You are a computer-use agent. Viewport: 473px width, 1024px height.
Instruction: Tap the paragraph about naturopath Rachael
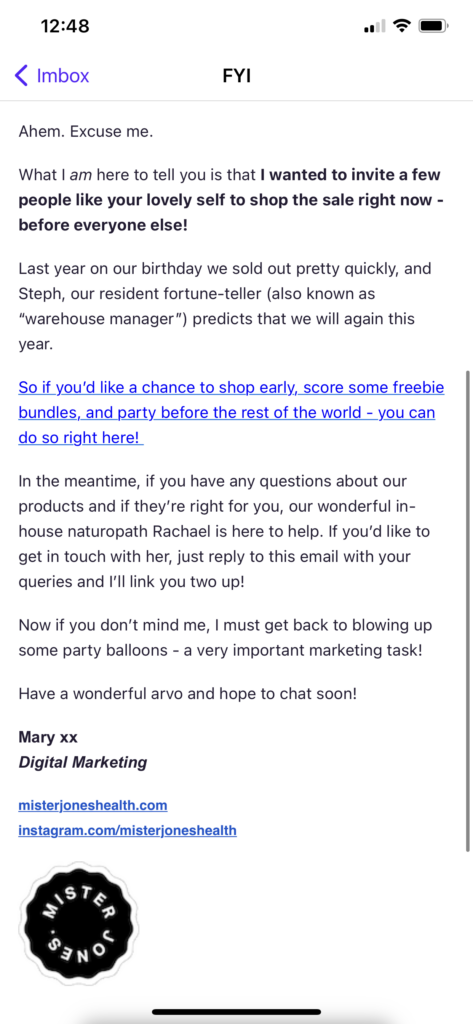coord(224,532)
